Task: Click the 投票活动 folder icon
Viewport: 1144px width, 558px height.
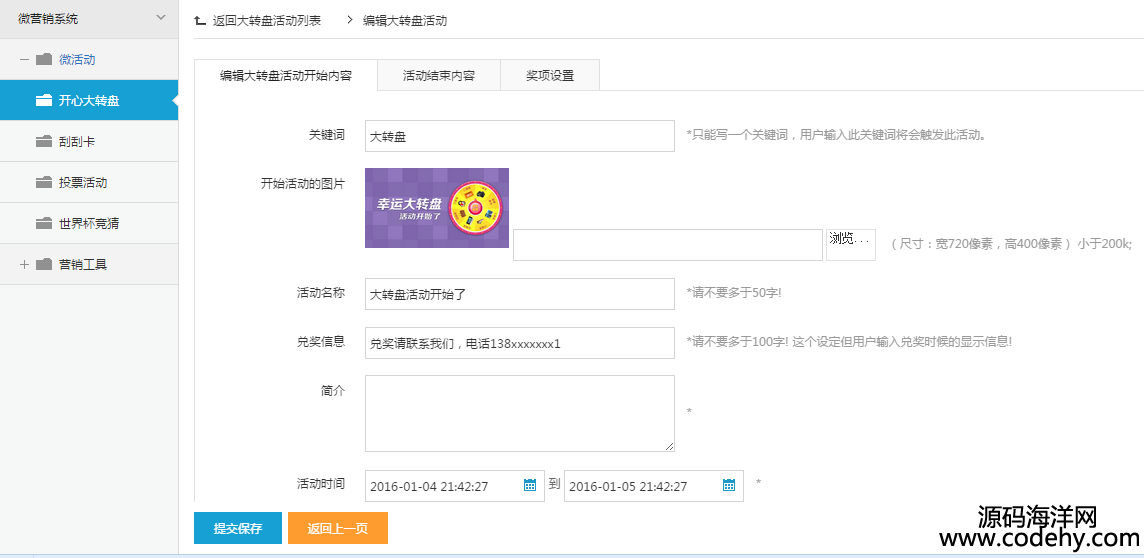Action: pyautogui.click(x=44, y=182)
